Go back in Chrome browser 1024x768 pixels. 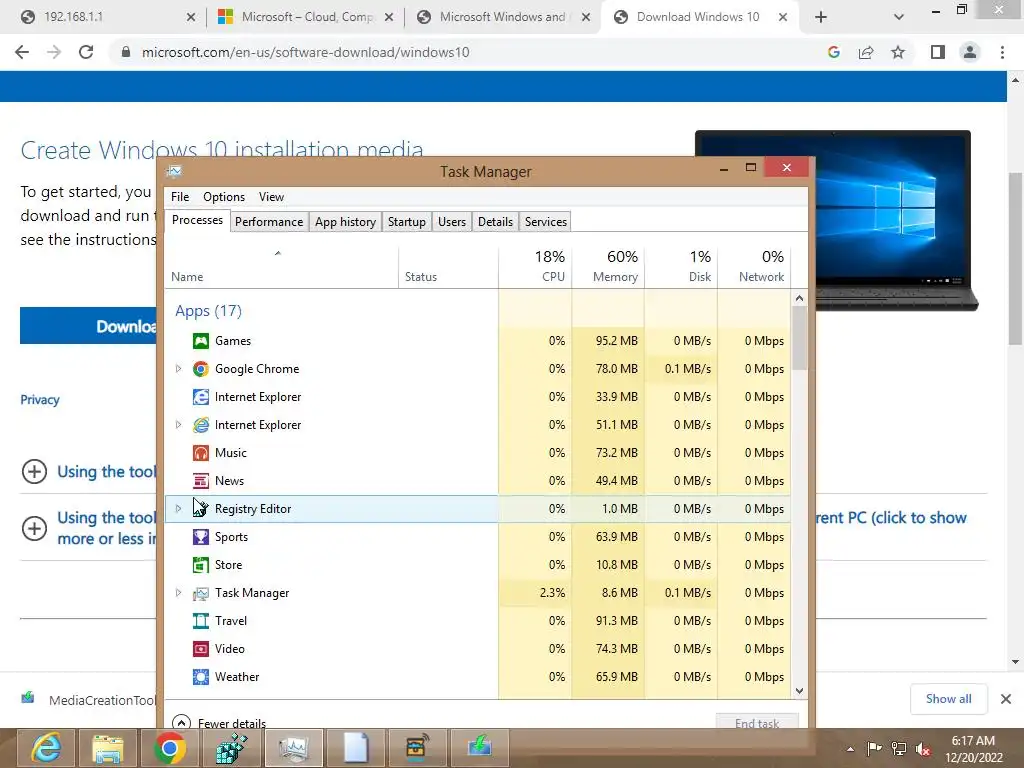pos(22,52)
